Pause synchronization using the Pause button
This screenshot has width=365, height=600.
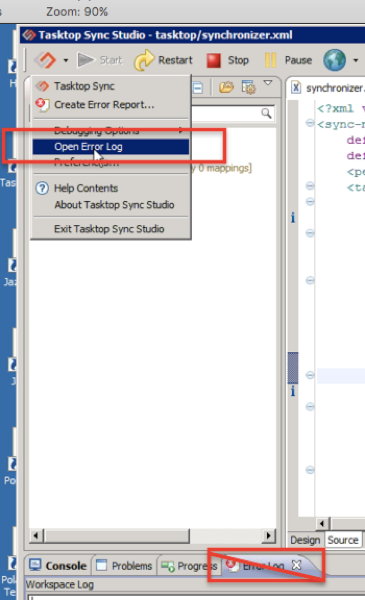[288, 60]
